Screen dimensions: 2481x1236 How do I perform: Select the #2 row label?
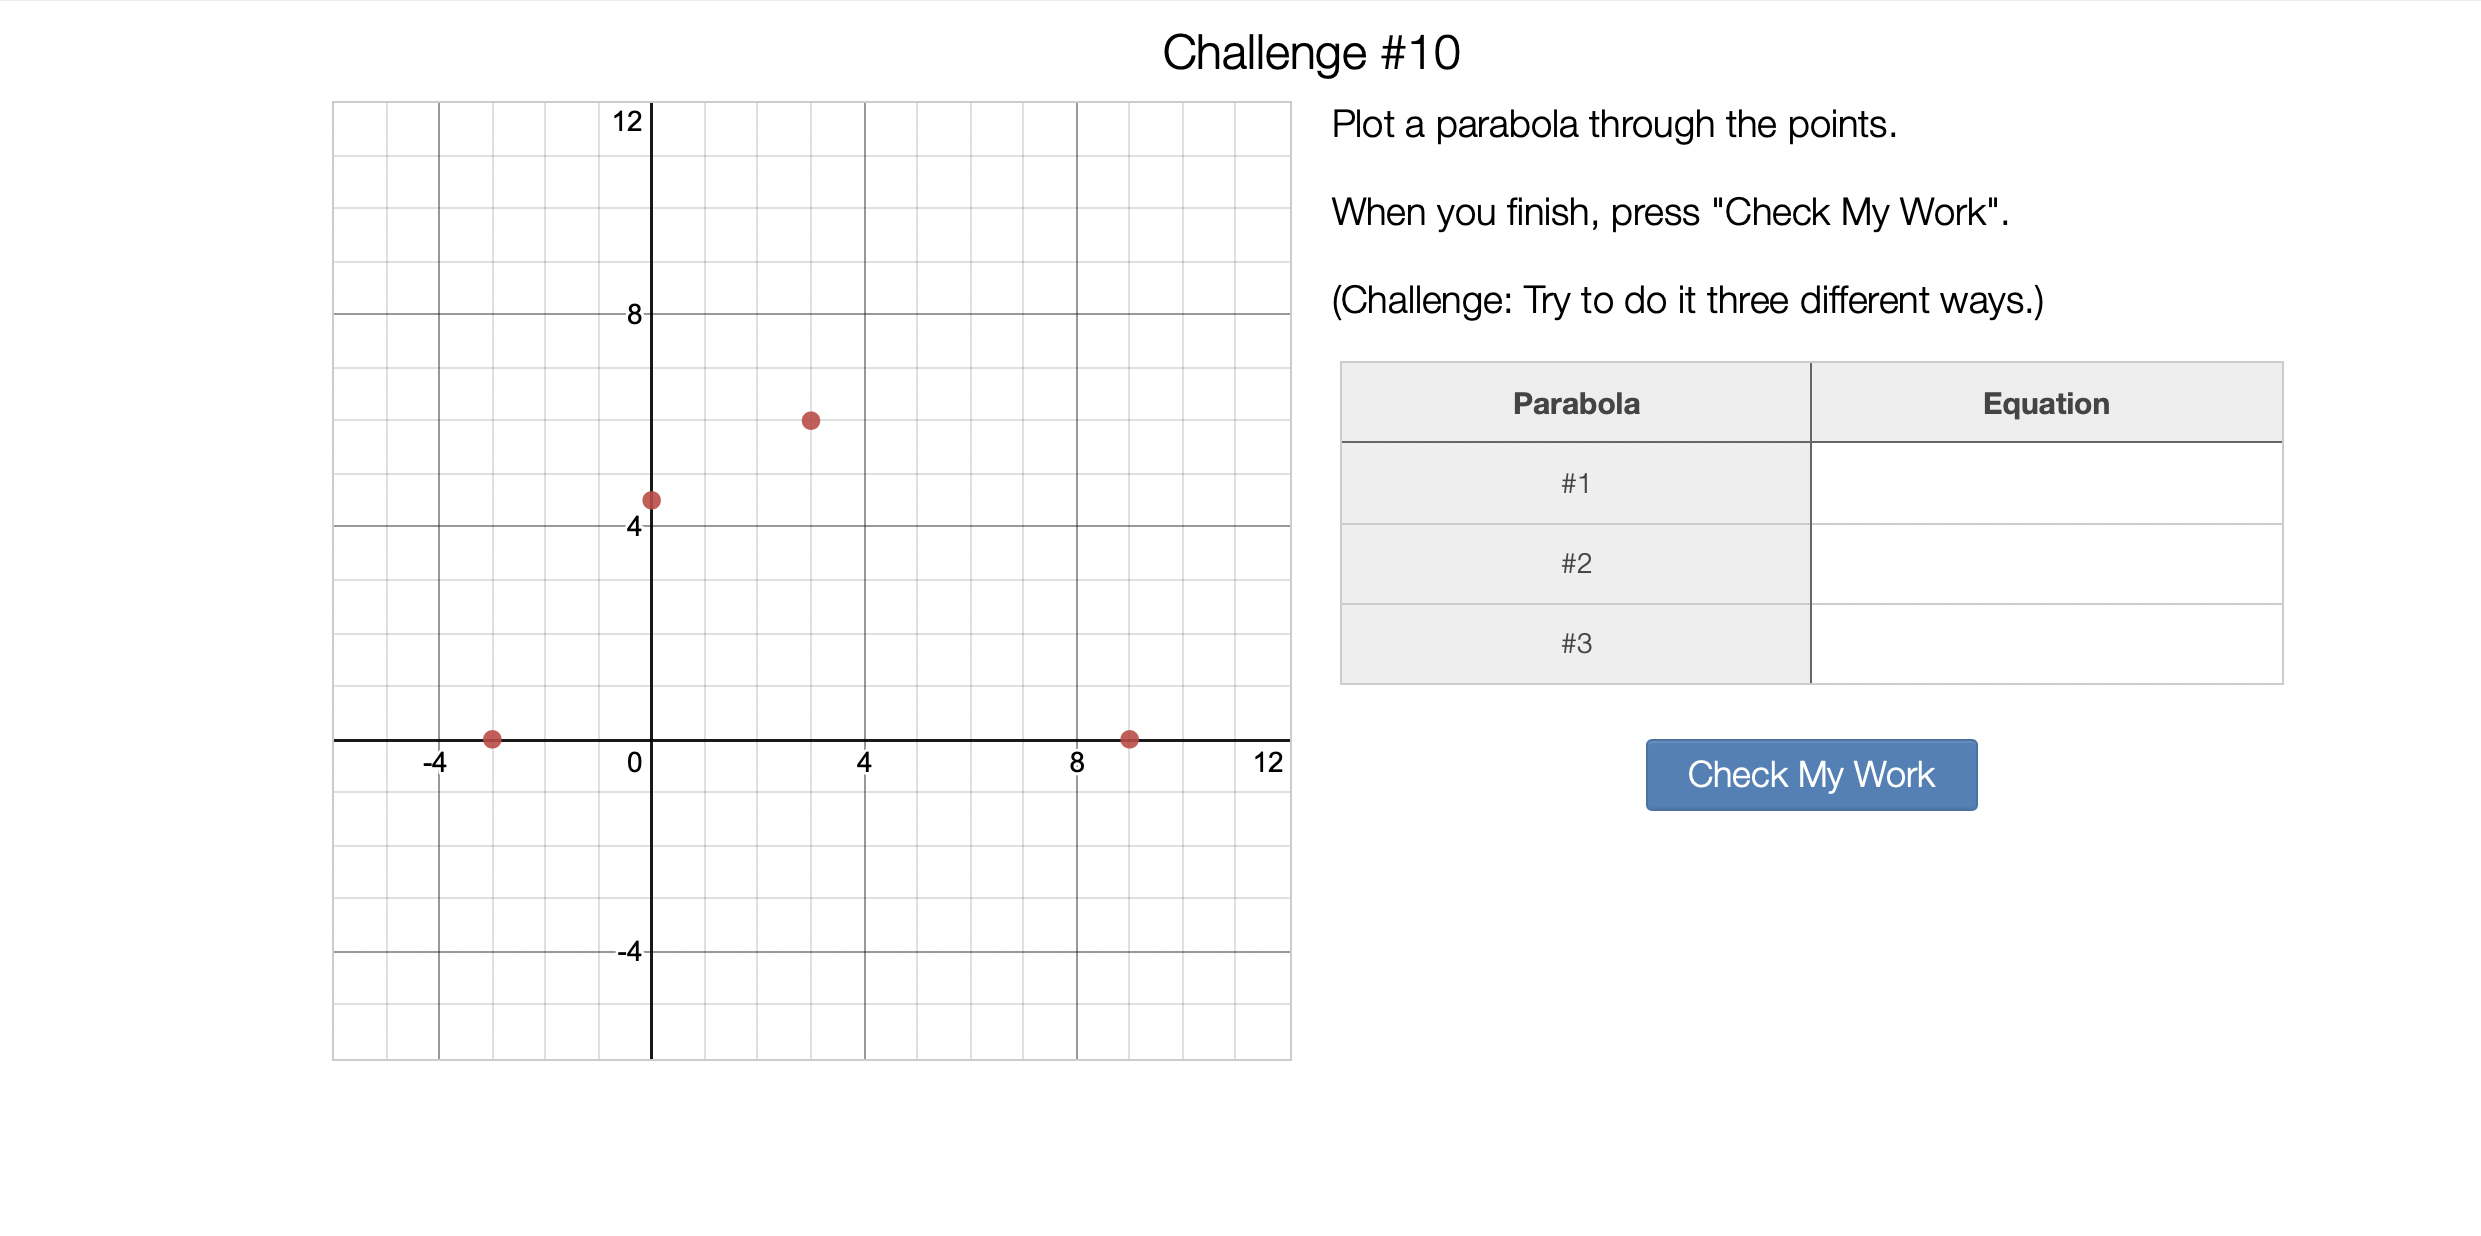click(x=1576, y=564)
